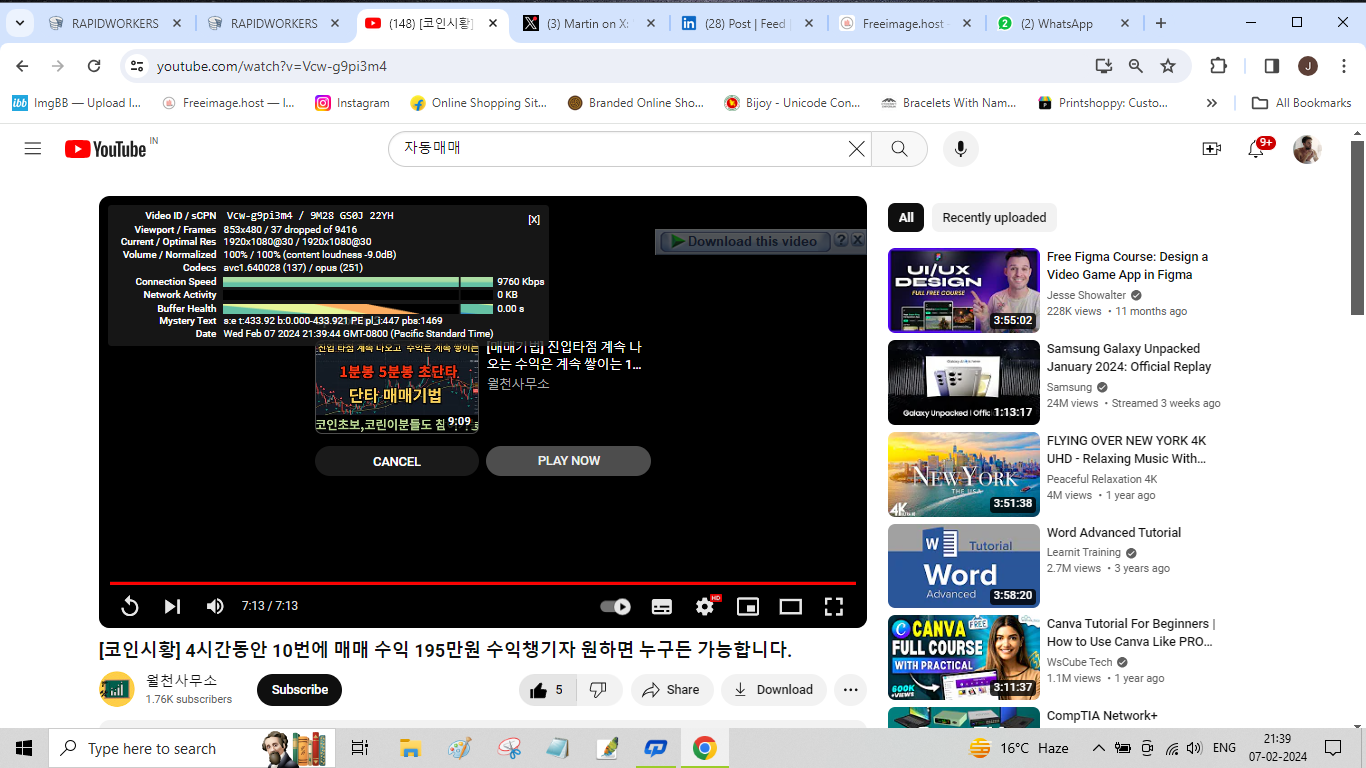Viewport: 1366px width, 768px height.
Task: Go to YouTube home via the logo
Action: [x=106, y=149]
